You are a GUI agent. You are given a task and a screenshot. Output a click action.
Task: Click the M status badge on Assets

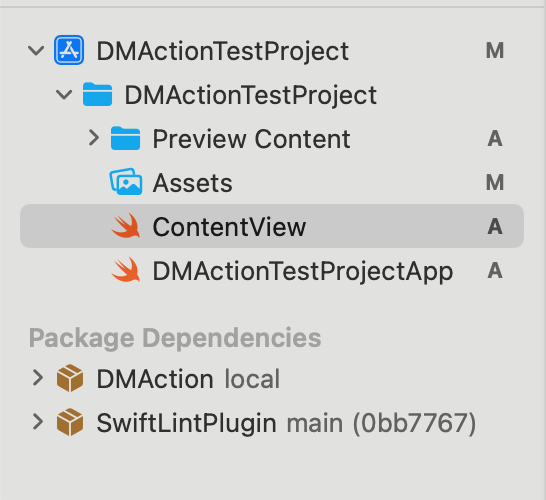[x=495, y=182]
